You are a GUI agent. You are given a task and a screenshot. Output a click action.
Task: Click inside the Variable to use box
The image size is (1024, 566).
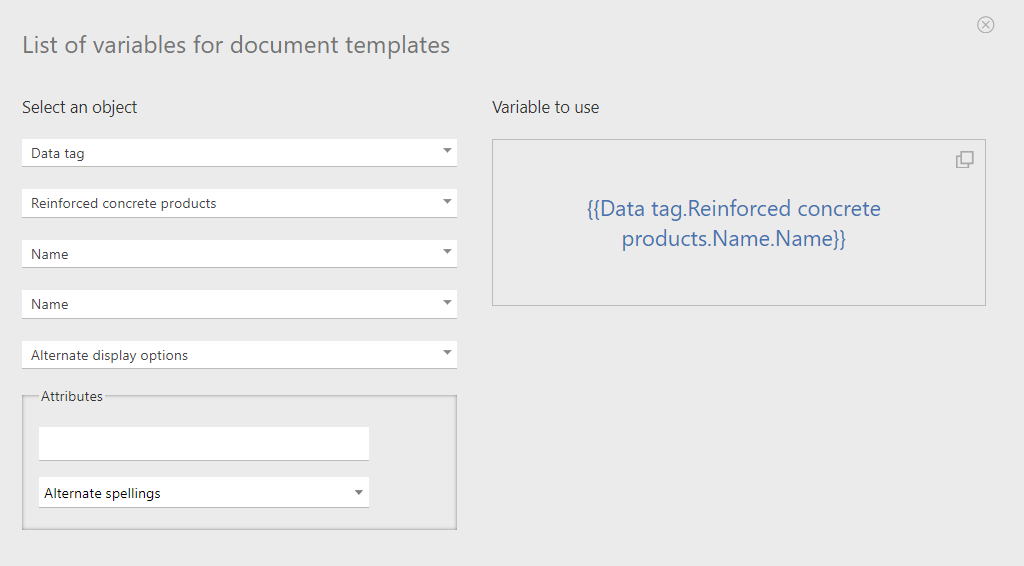pos(739,223)
